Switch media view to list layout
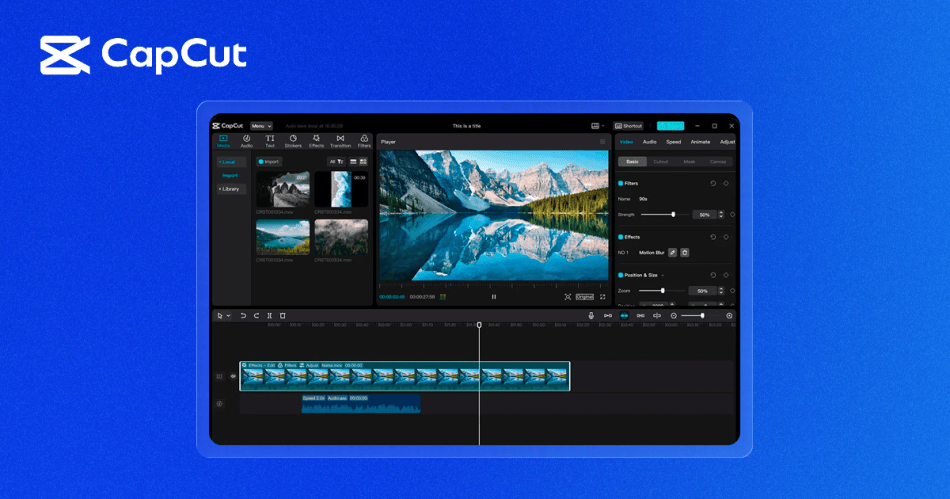This screenshot has width=950, height=499. click(x=353, y=162)
